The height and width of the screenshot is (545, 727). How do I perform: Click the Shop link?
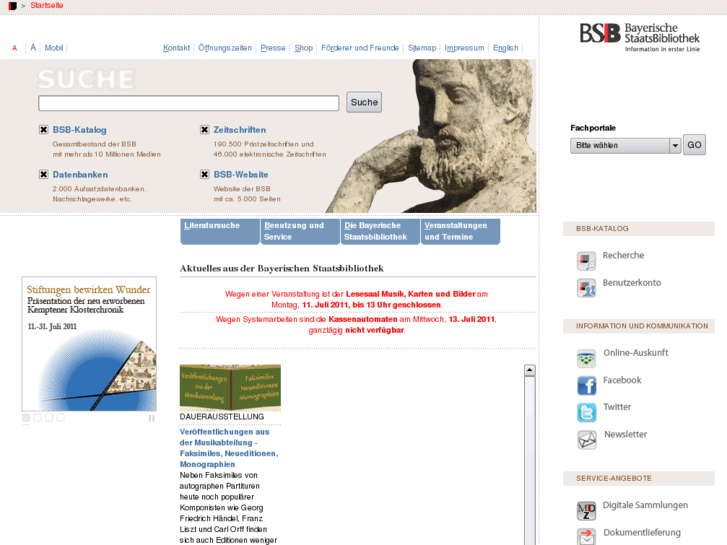pos(304,48)
